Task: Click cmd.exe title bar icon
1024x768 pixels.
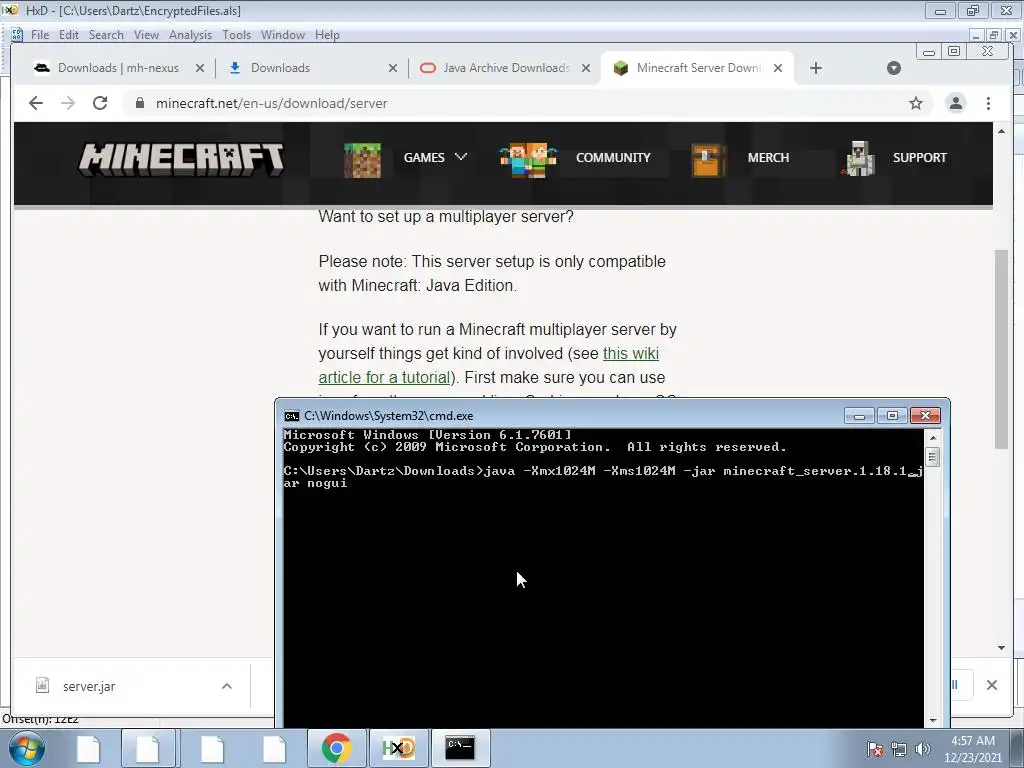Action: click(291, 416)
